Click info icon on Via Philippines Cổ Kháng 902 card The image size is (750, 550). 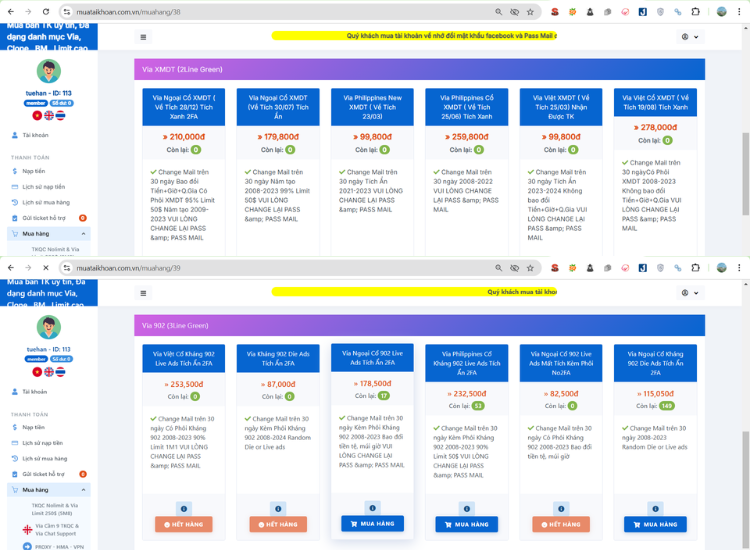pyautogui.click(x=464, y=508)
